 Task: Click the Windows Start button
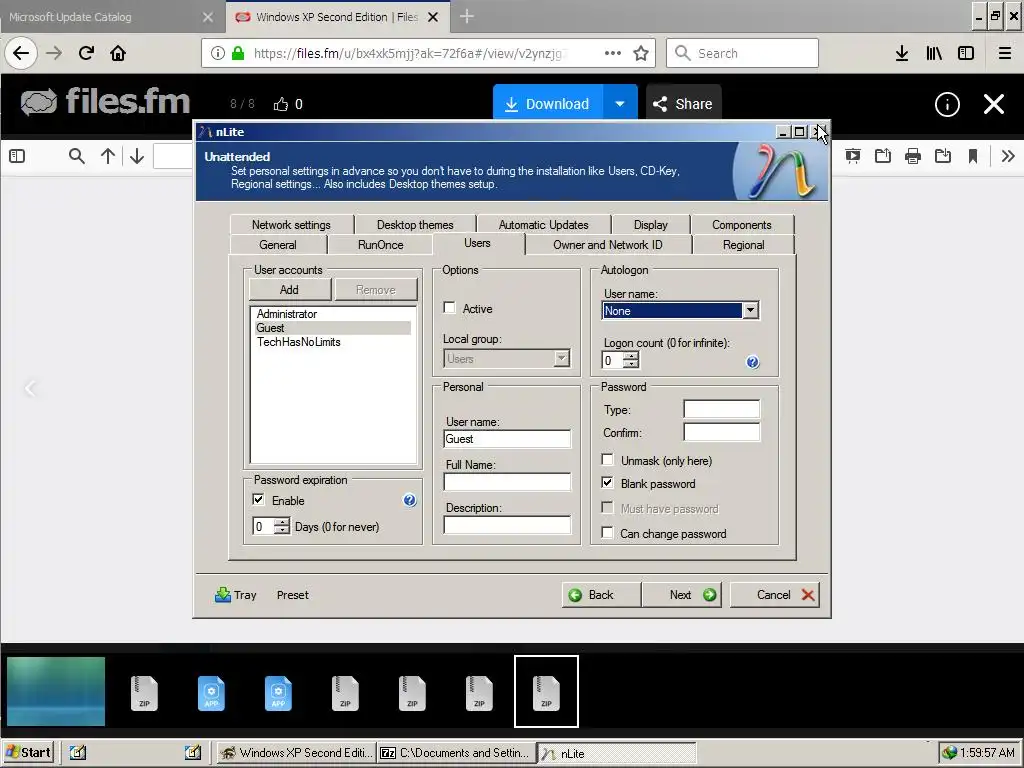pos(28,752)
